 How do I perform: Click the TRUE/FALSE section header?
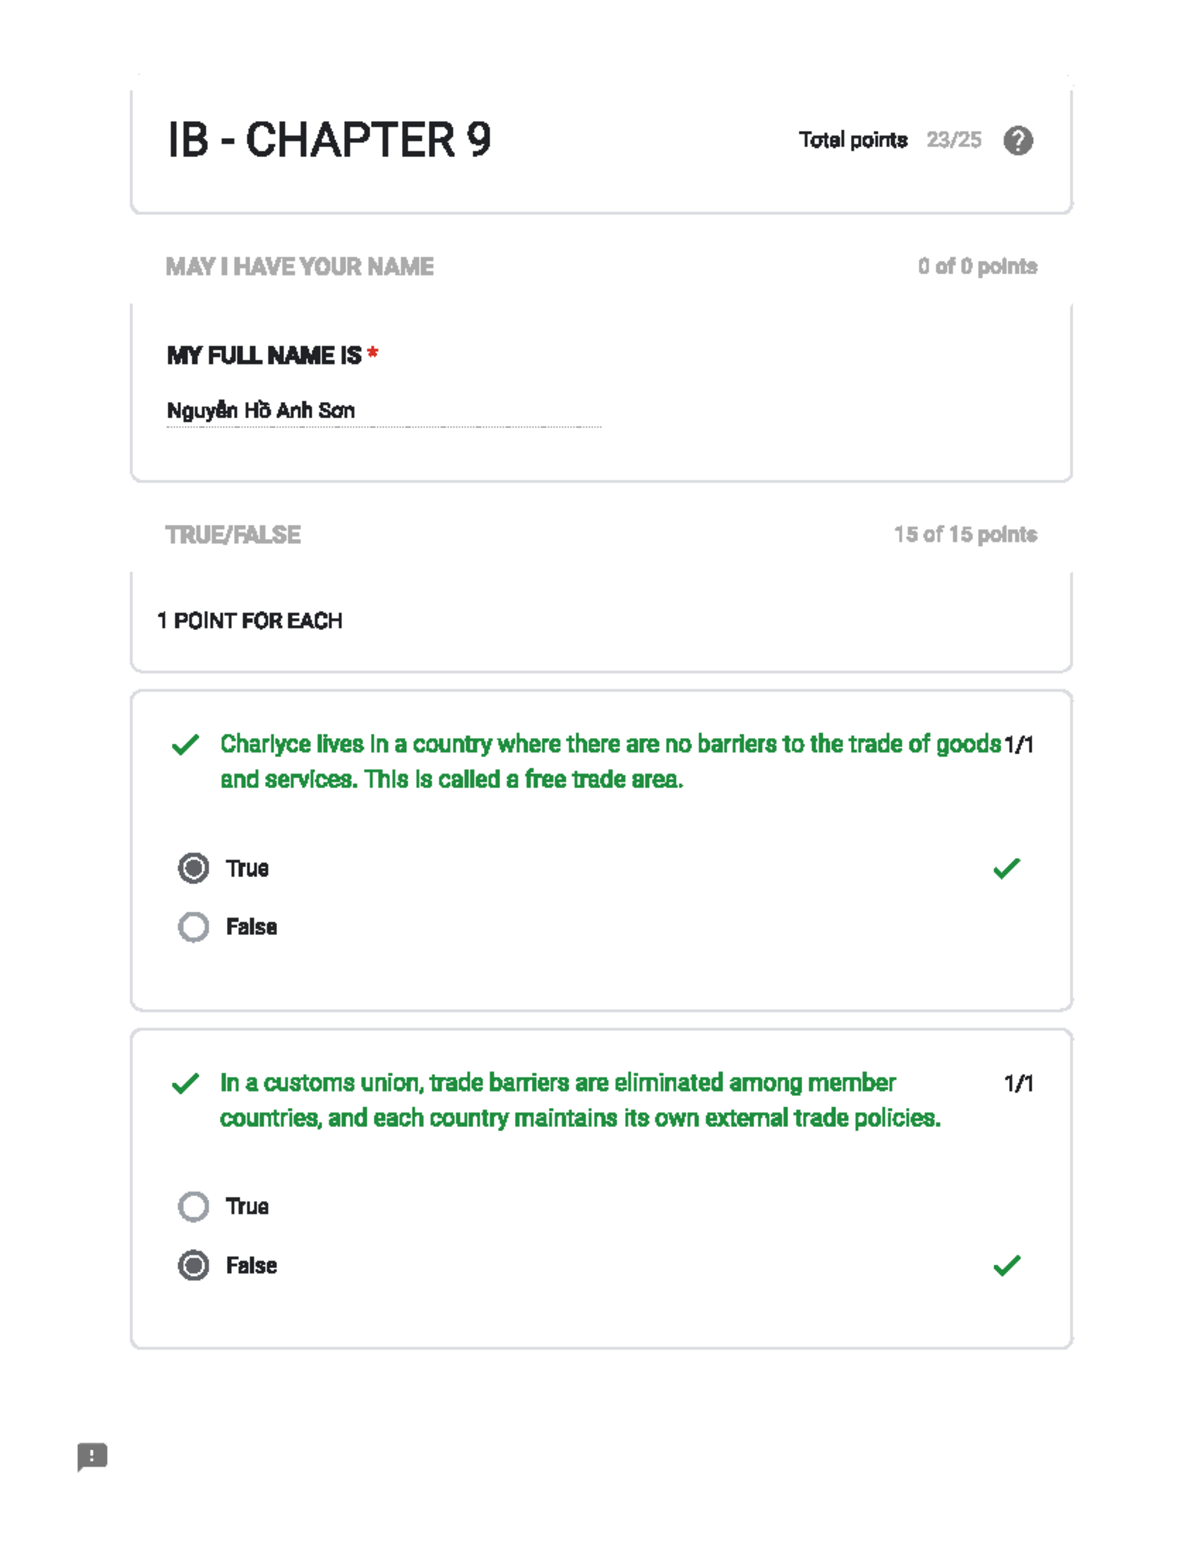233,535
